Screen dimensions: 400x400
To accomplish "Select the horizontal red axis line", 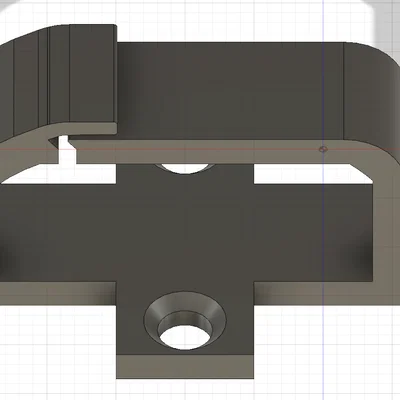I will pos(200,149).
